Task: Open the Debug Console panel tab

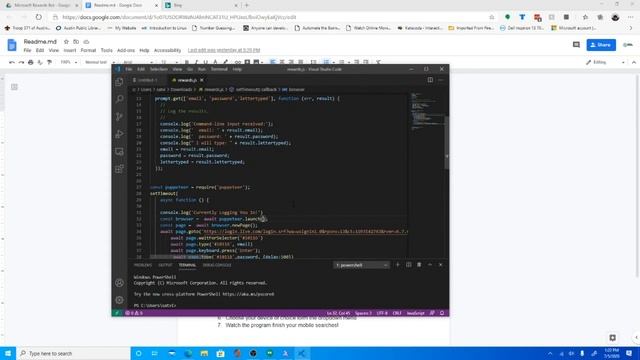Action: [x=217, y=265]
